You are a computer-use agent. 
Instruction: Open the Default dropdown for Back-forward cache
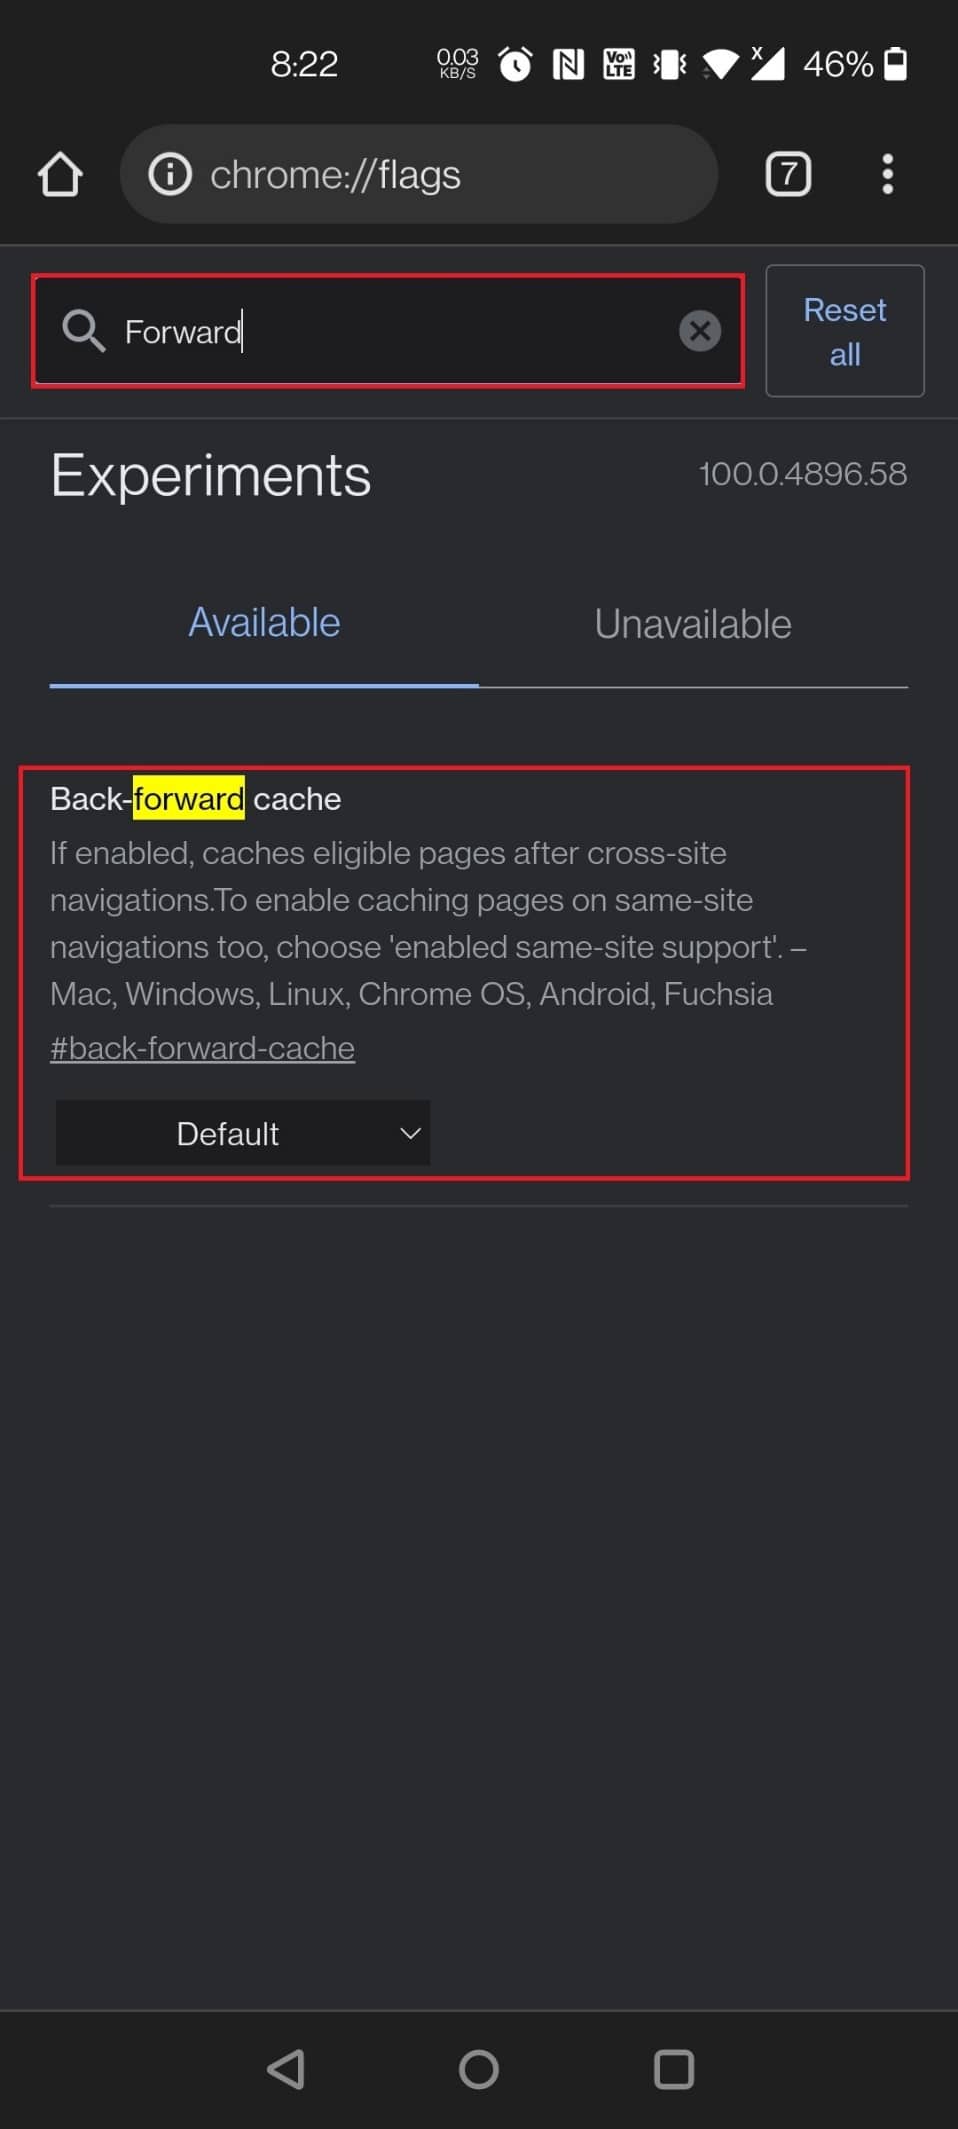[243, 1133]
